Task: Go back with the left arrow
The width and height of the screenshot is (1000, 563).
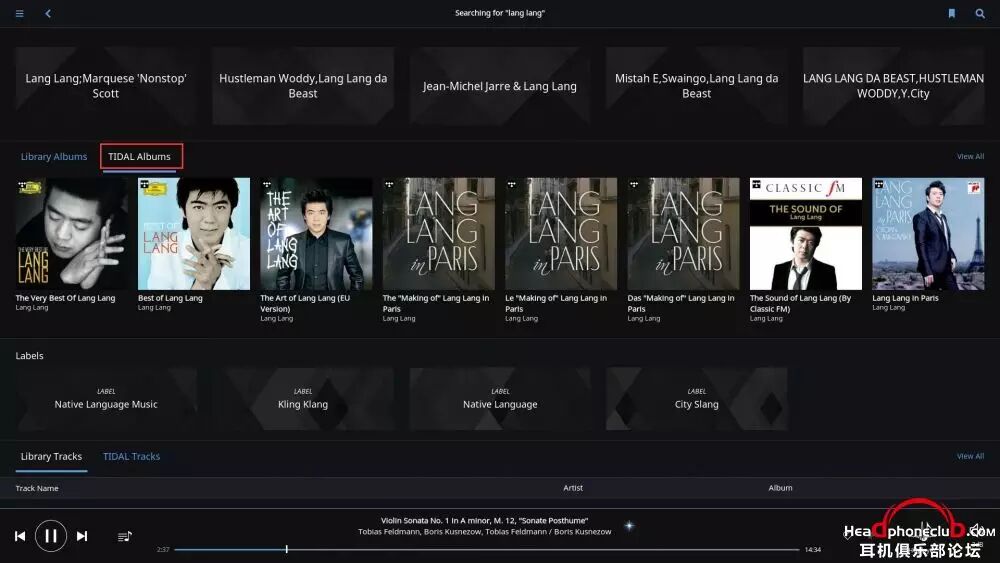Action: pyautogui.click(x=48, y=13)
